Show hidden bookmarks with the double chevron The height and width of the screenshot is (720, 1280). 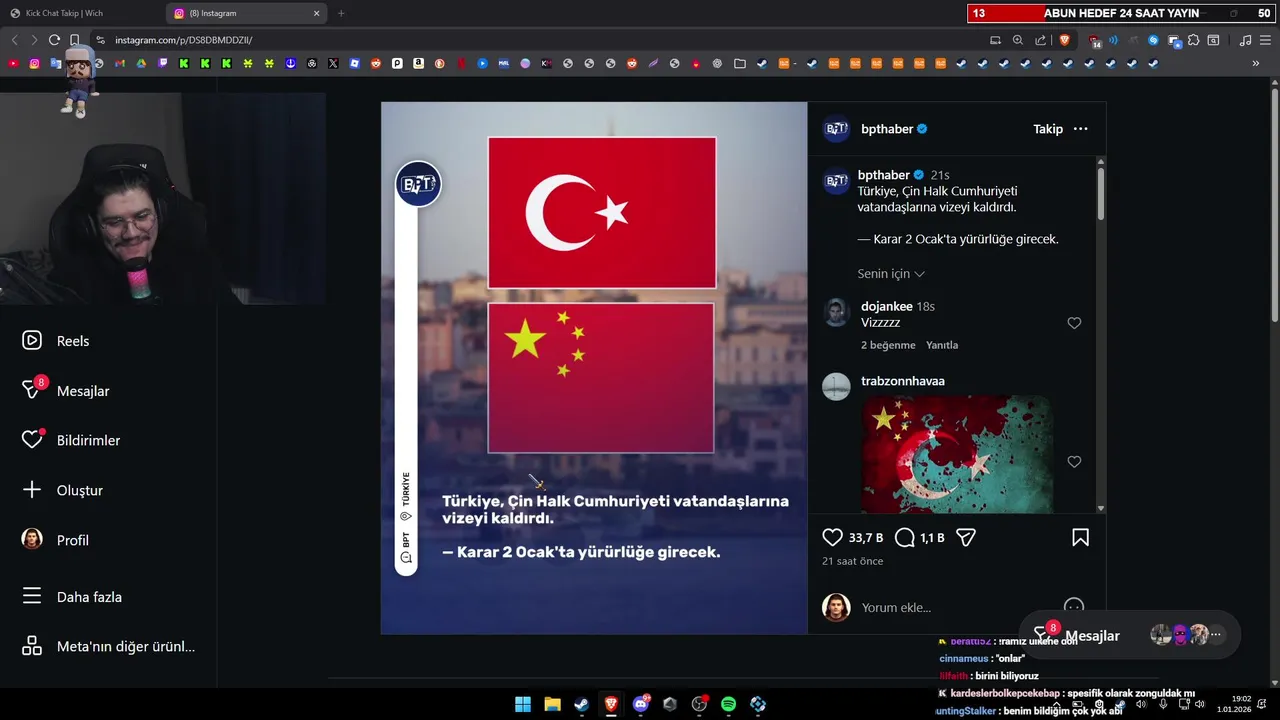pyautogui.click(x=1256, y=63)
